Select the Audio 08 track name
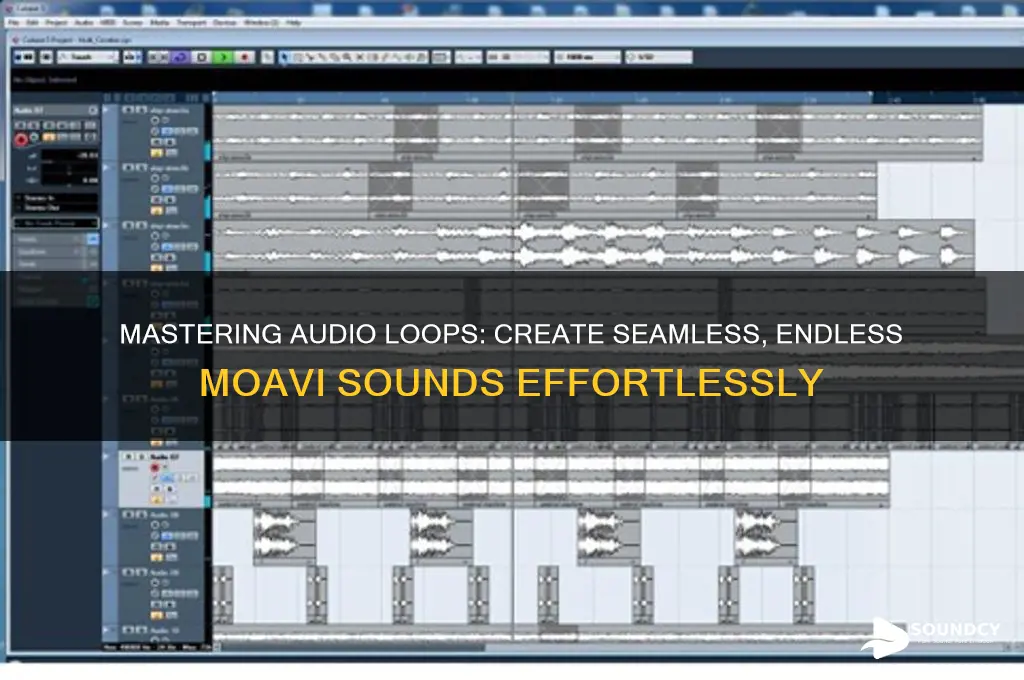Image resolution: width=1024 pixels, height=680 pixels. point(163,515)
